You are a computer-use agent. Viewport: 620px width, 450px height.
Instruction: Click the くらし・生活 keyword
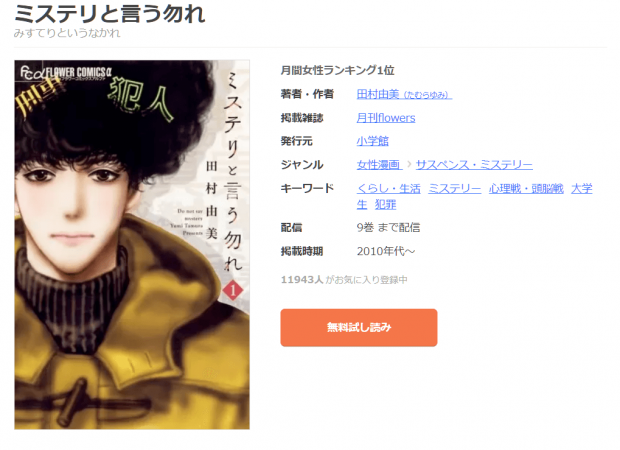tap(388, 189)
